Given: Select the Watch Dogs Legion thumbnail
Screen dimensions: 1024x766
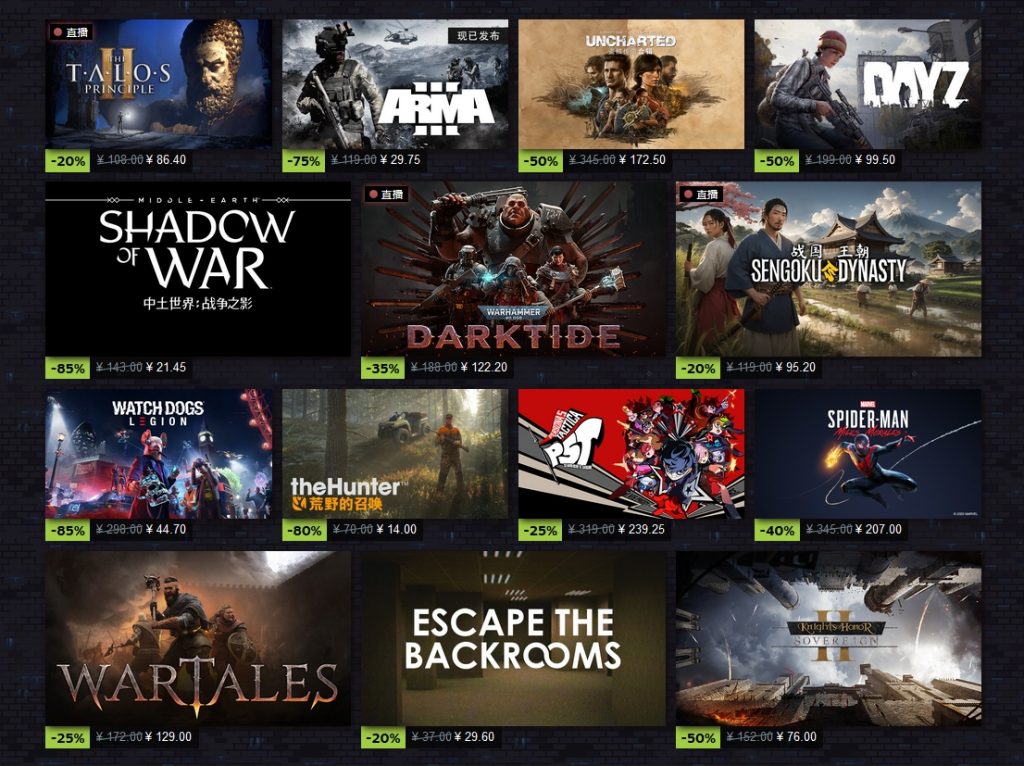Looking at the screenshot, I should point(159,454).
